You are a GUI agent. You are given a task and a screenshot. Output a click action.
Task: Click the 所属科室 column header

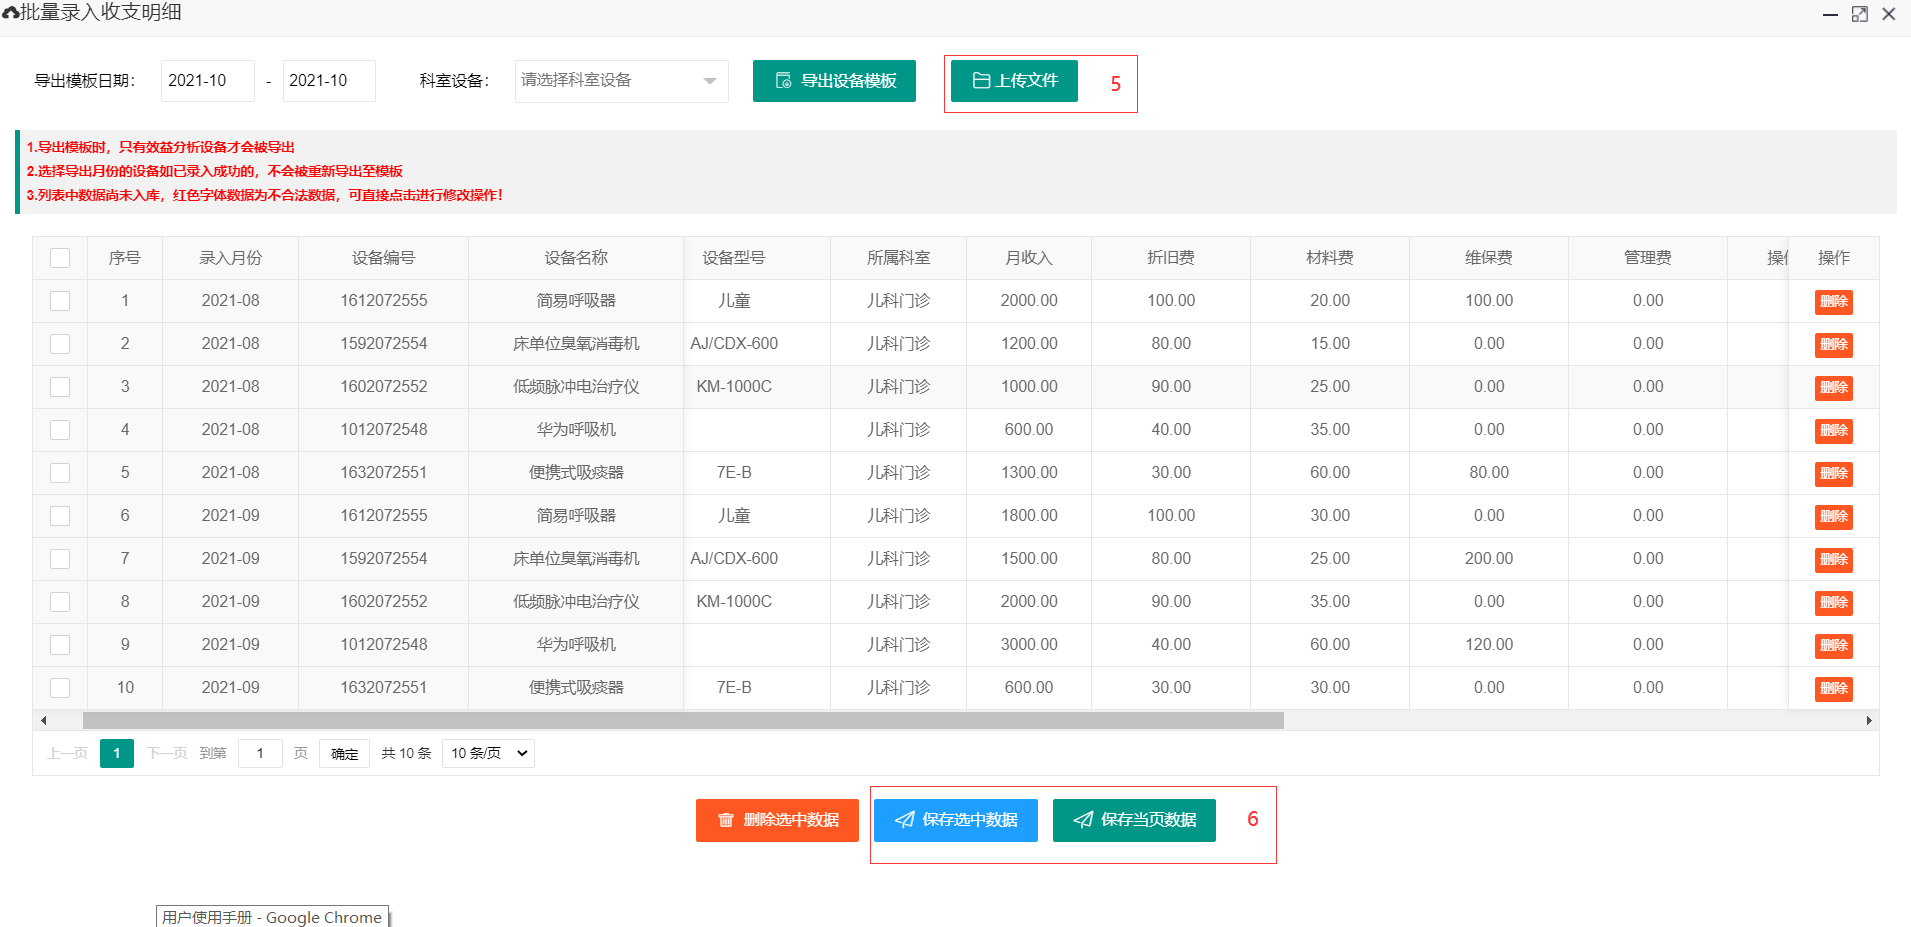[x=899, y=258]
